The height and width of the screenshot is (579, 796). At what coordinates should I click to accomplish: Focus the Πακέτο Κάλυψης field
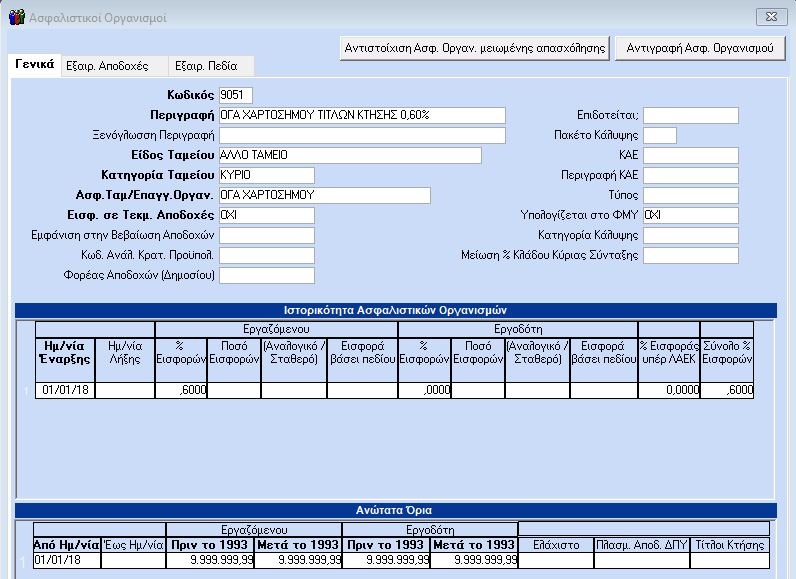click(660, 135)
